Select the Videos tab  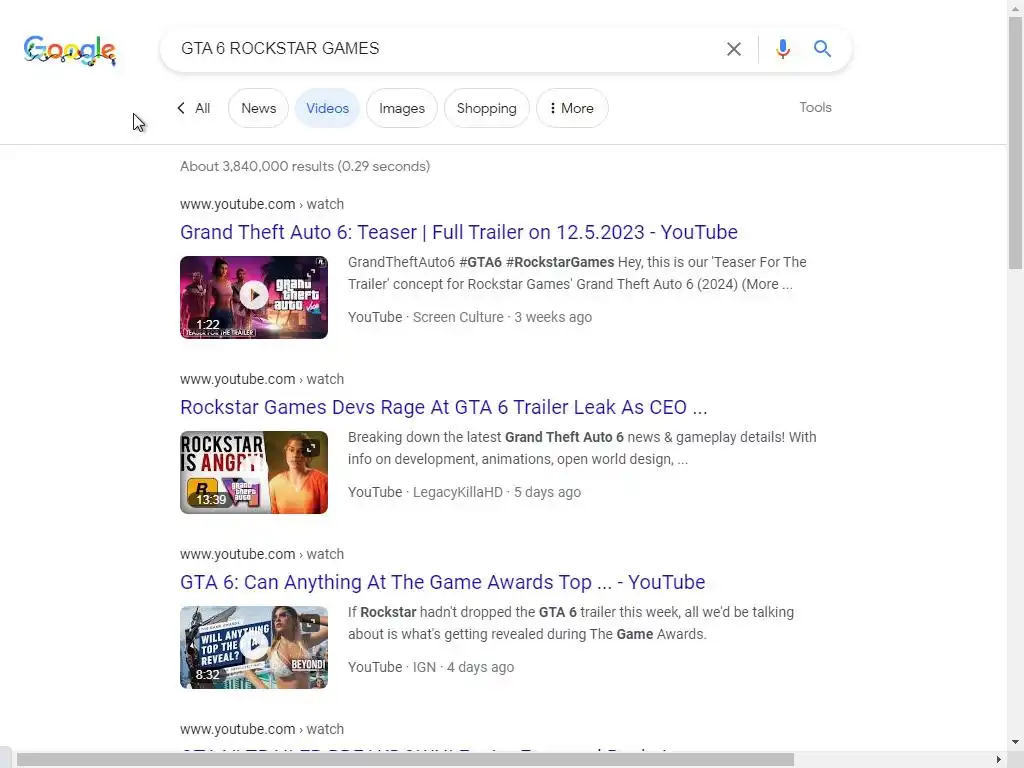point(327,108)
